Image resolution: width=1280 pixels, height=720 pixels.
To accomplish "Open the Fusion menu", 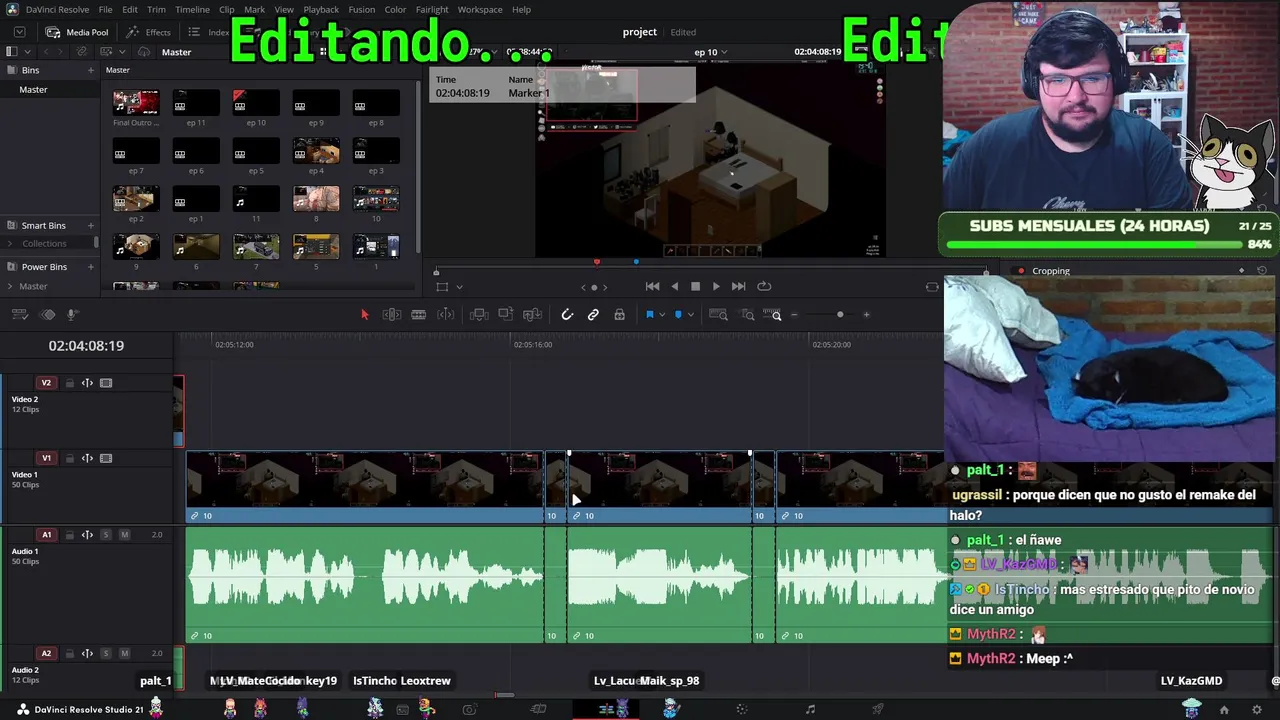I will click(362, 10).
